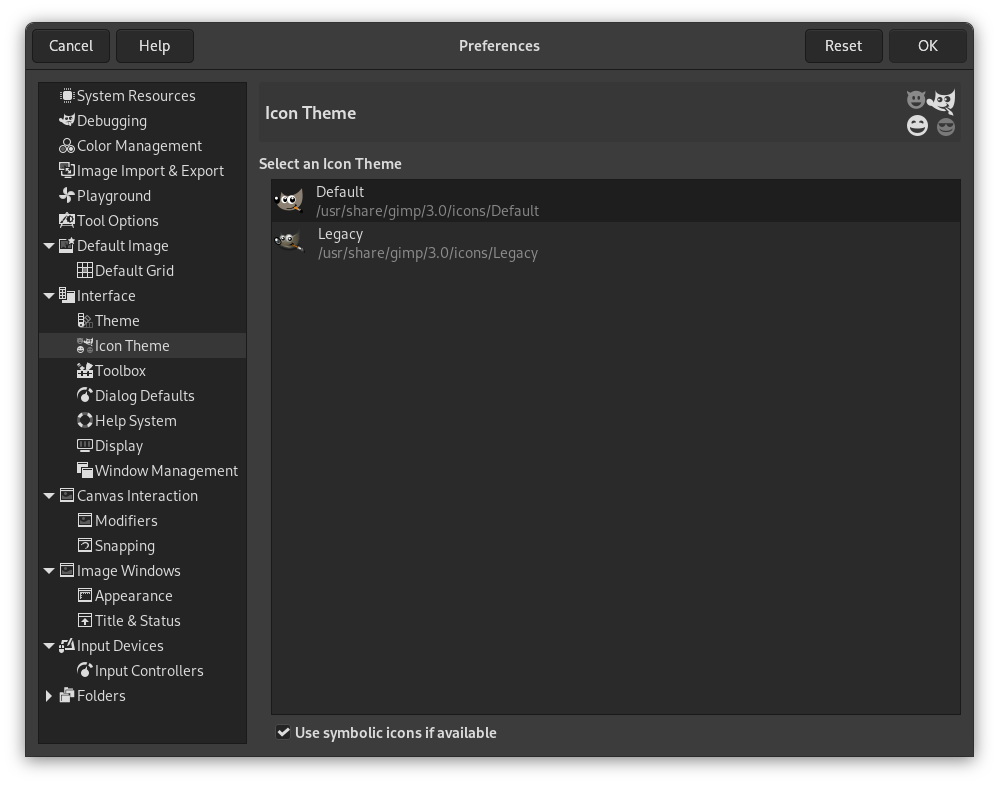Image resolution: width=999 pixels, height=785 pixels.
Task: Click the Help button
Action: [155, 45]
